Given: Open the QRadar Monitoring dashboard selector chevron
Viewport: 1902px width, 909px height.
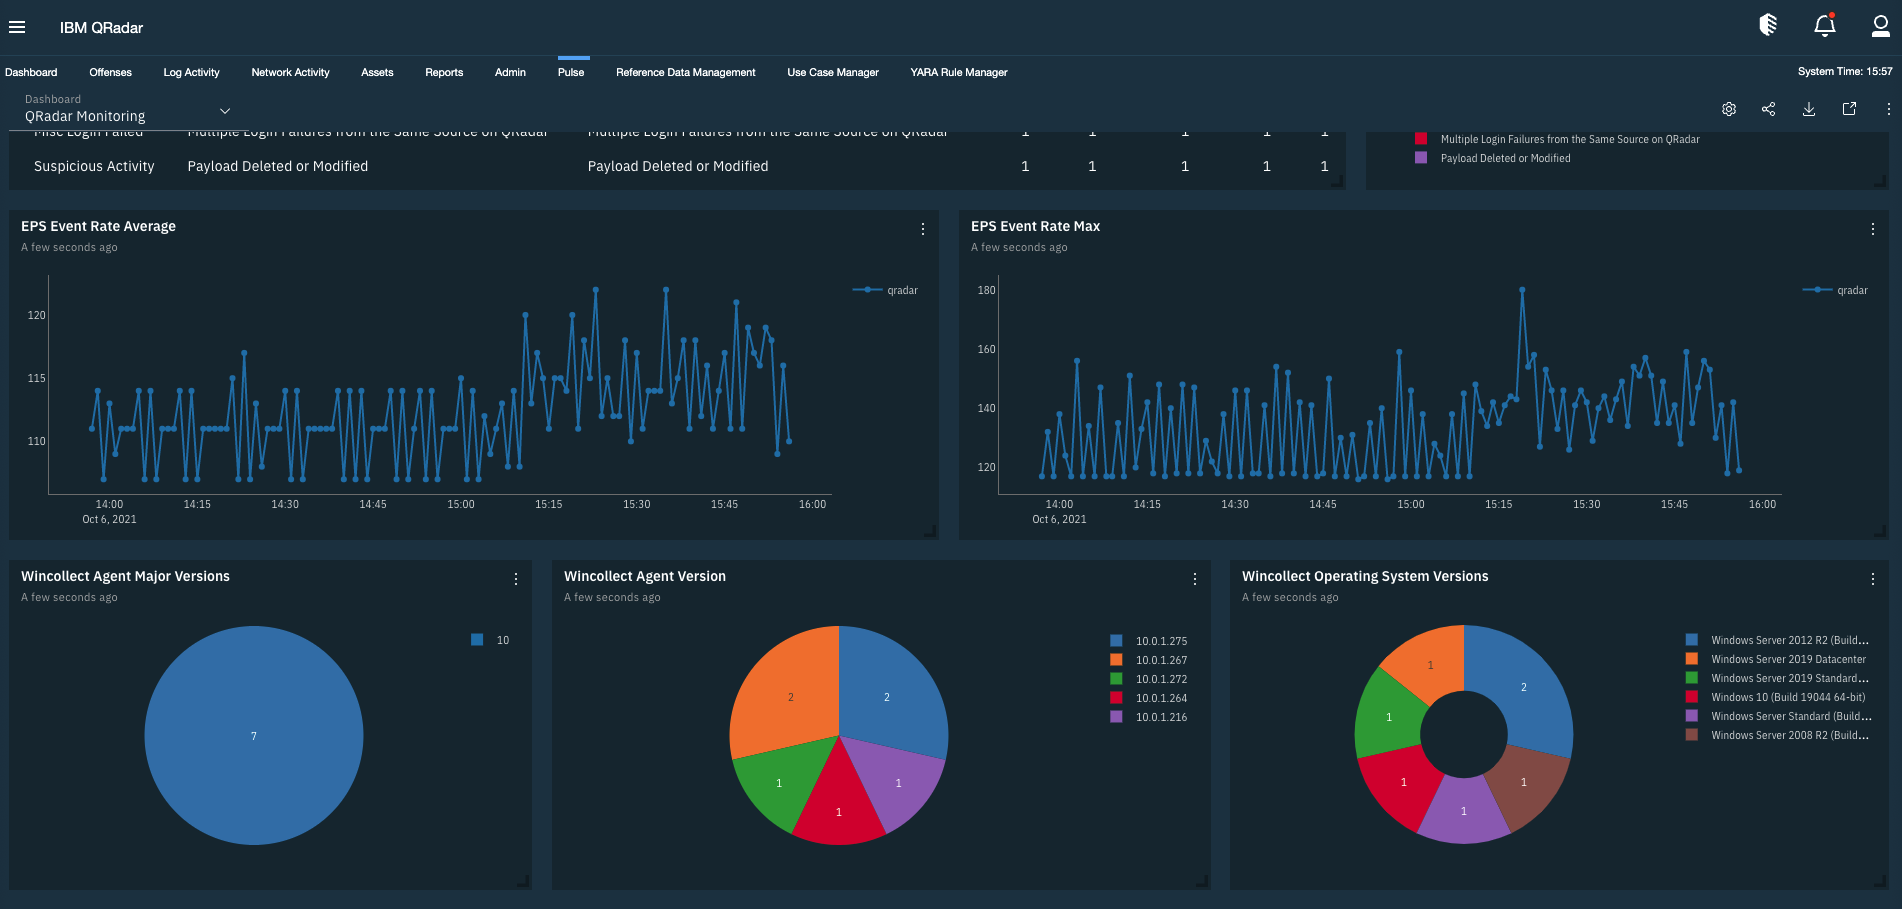Looking at the screenshot, I should (x=225, y=110).
